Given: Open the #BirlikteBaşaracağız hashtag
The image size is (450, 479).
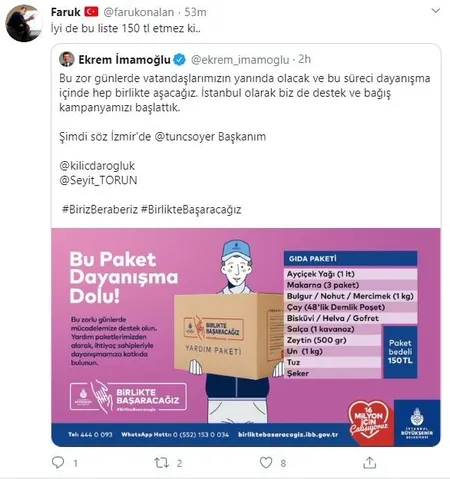Looking at the screenshot, I should pyautogui.click(x=191, y=209).
